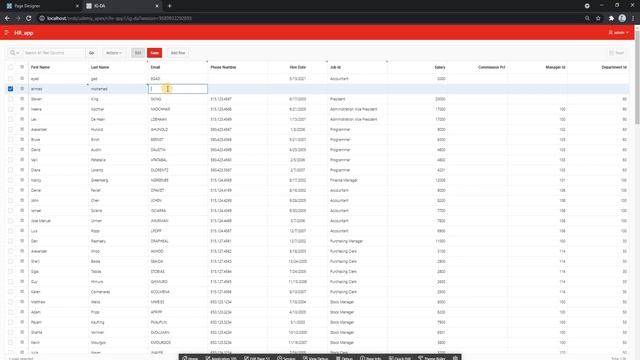Go forward with the browser forward arrow
640x360 pixels.
(x=18, y=18)
